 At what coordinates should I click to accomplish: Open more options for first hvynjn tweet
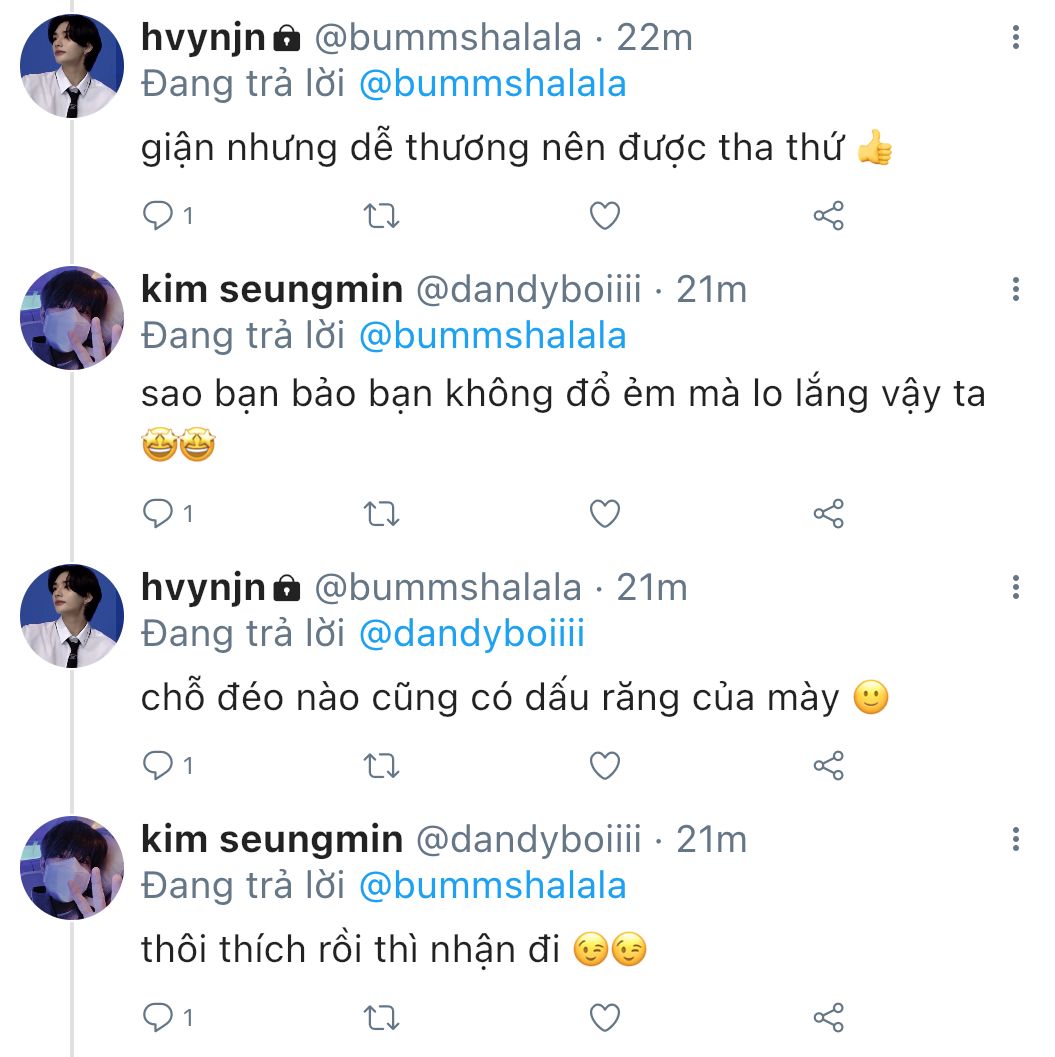pyautogui.click(x=1016, y=39)
